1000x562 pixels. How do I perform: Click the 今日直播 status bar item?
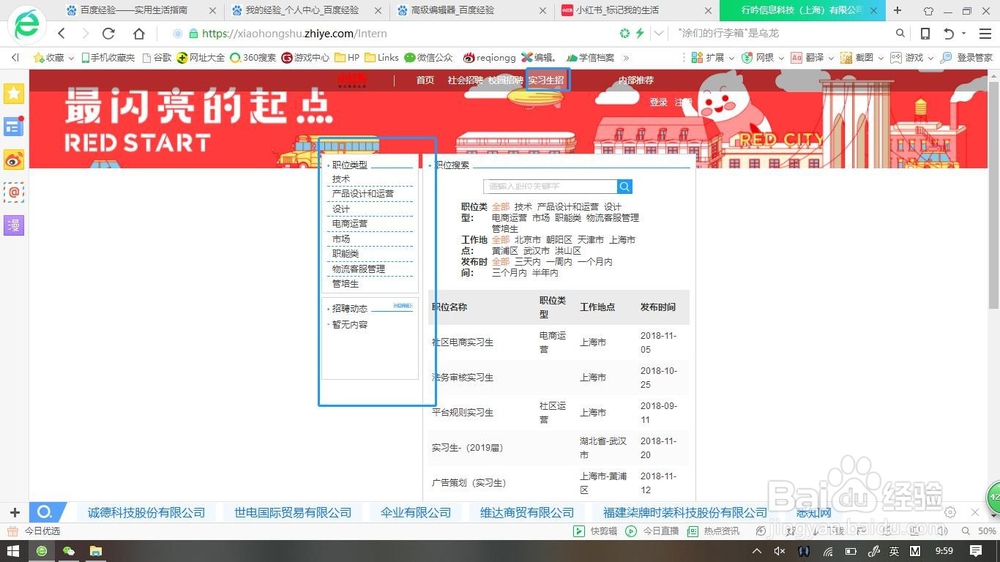[652, 531]
